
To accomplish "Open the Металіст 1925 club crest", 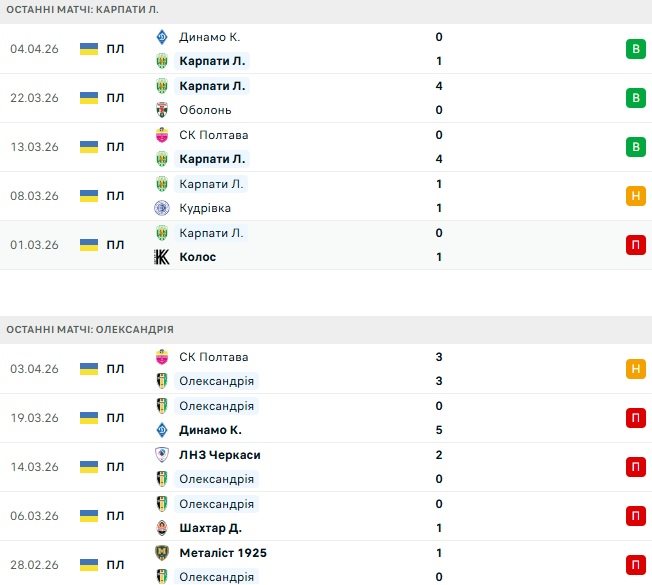I will [162, 553].
